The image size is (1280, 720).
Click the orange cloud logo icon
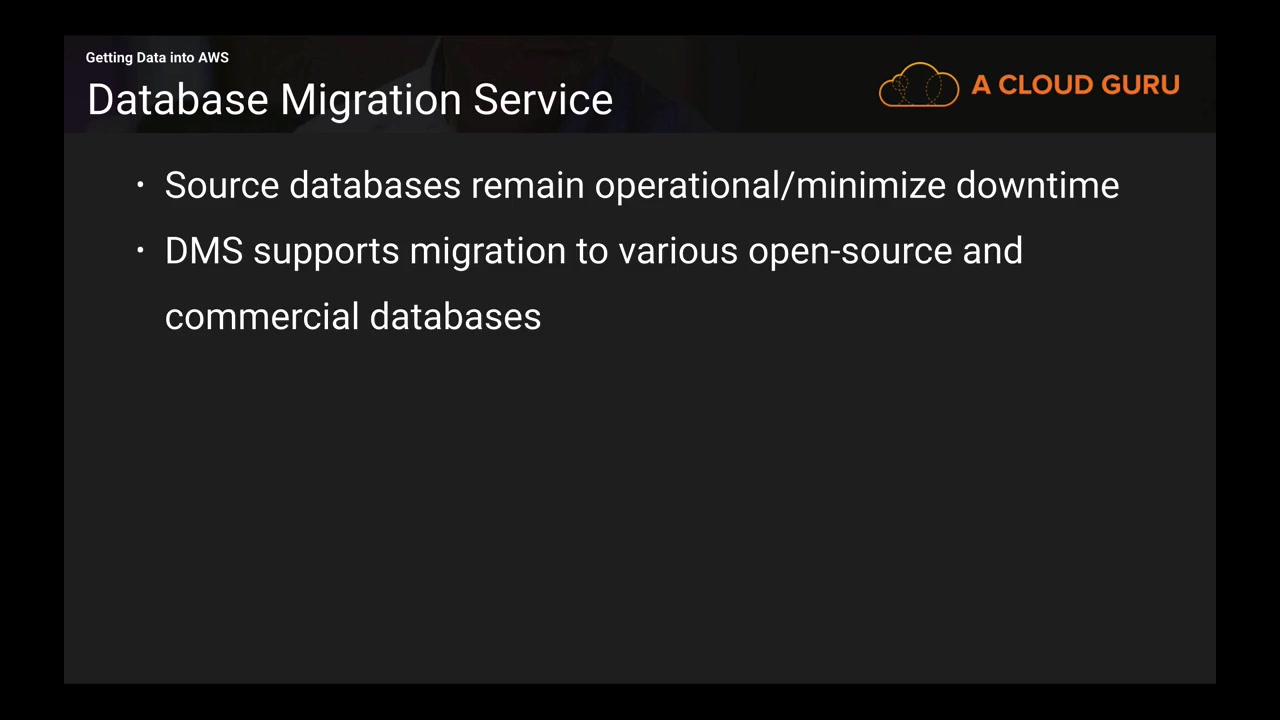(x=918, y=85)
